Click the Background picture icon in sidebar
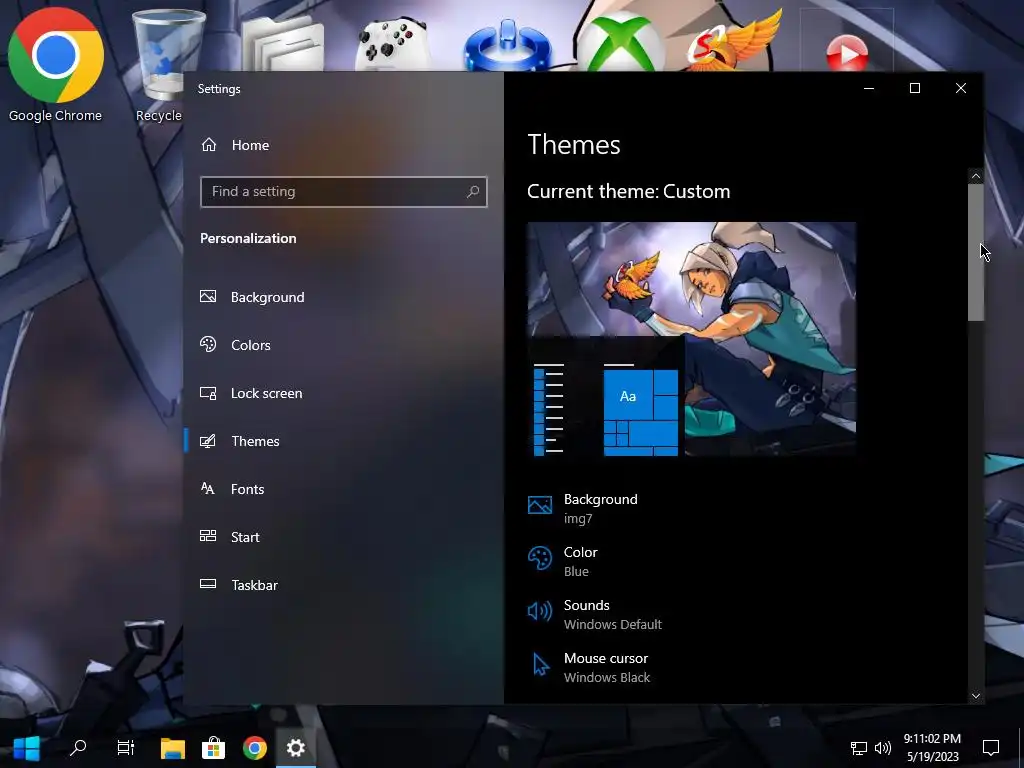 pos(208,296)
